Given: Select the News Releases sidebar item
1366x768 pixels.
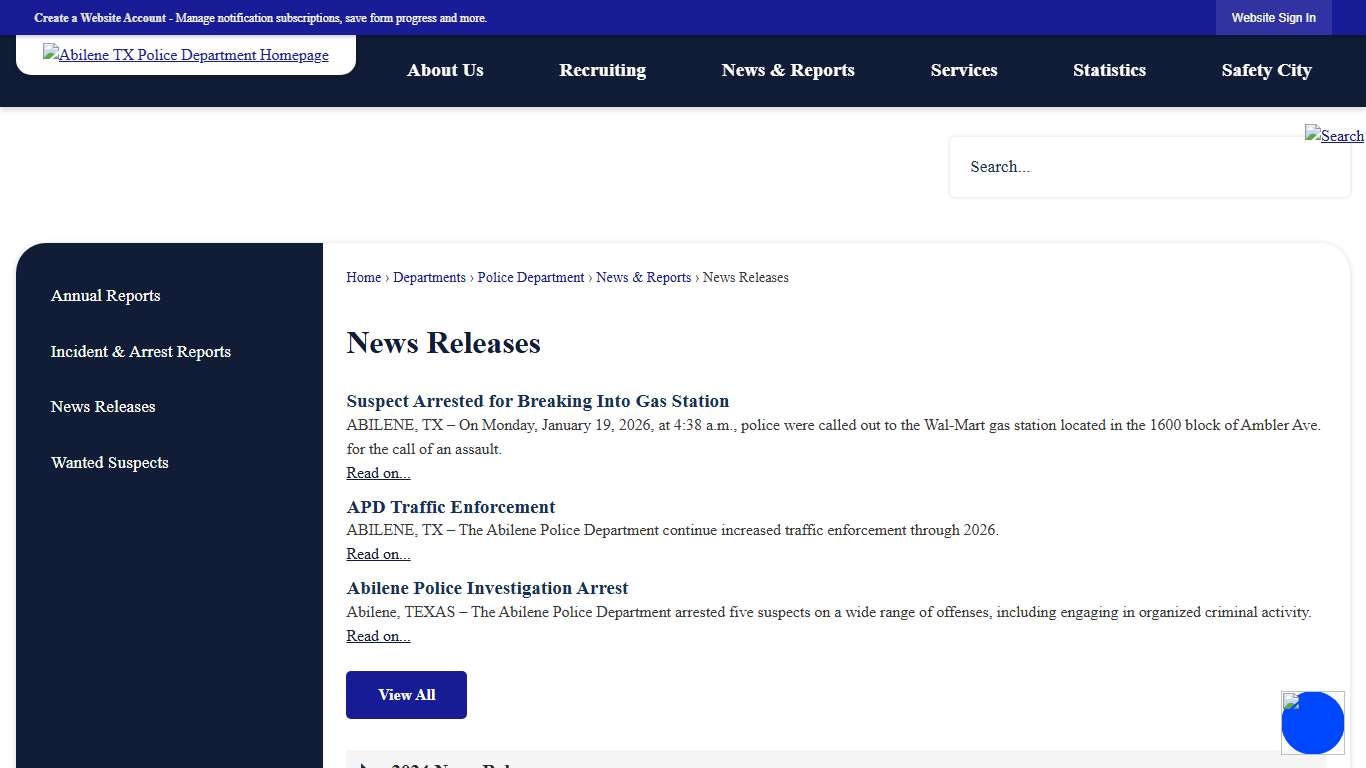Looking at the screenshot, I should click(x=103, y=406).
